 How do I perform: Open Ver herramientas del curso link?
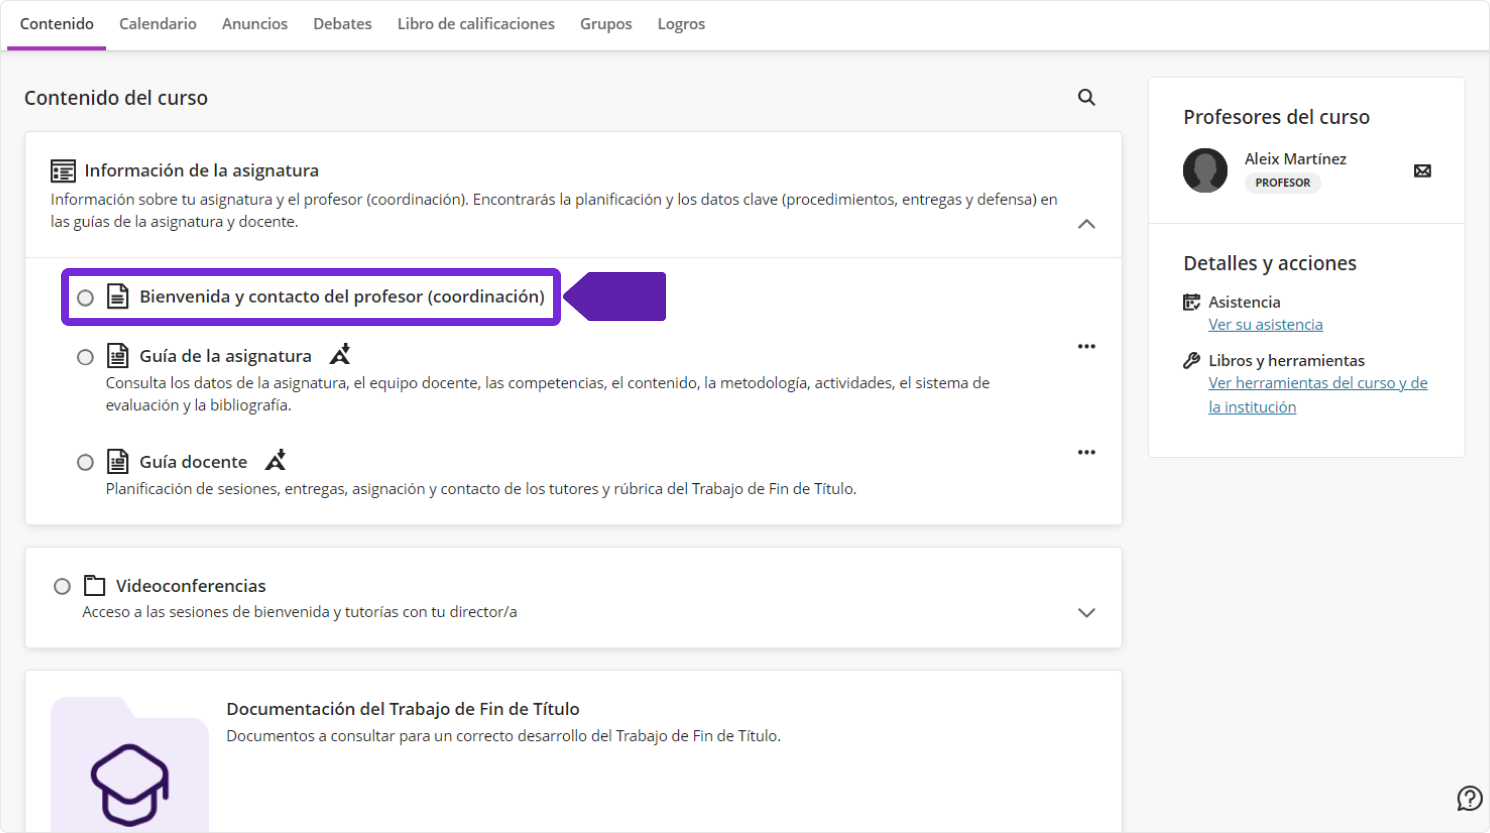(1317, 384)
